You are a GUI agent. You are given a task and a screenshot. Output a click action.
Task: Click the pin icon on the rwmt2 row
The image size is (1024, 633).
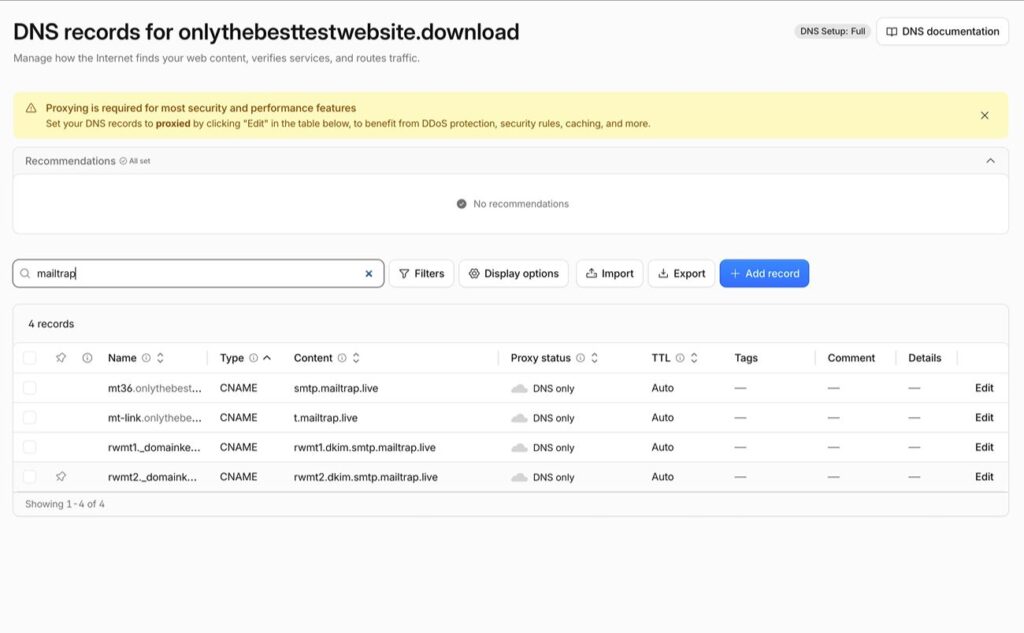(x=61, y=477)
